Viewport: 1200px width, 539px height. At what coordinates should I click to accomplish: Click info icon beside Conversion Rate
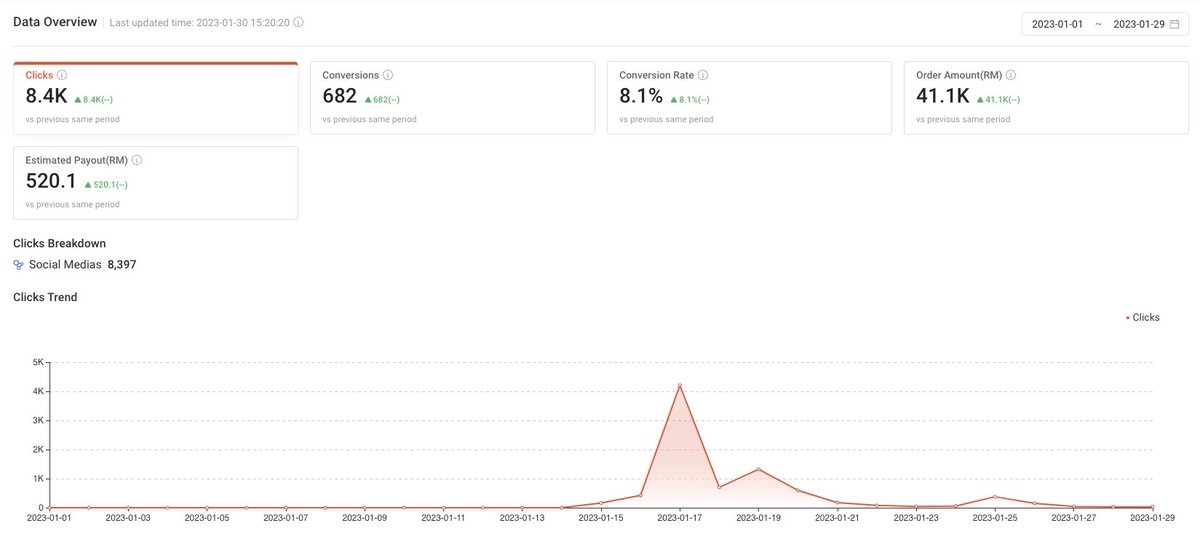click(x=703, y=75)
